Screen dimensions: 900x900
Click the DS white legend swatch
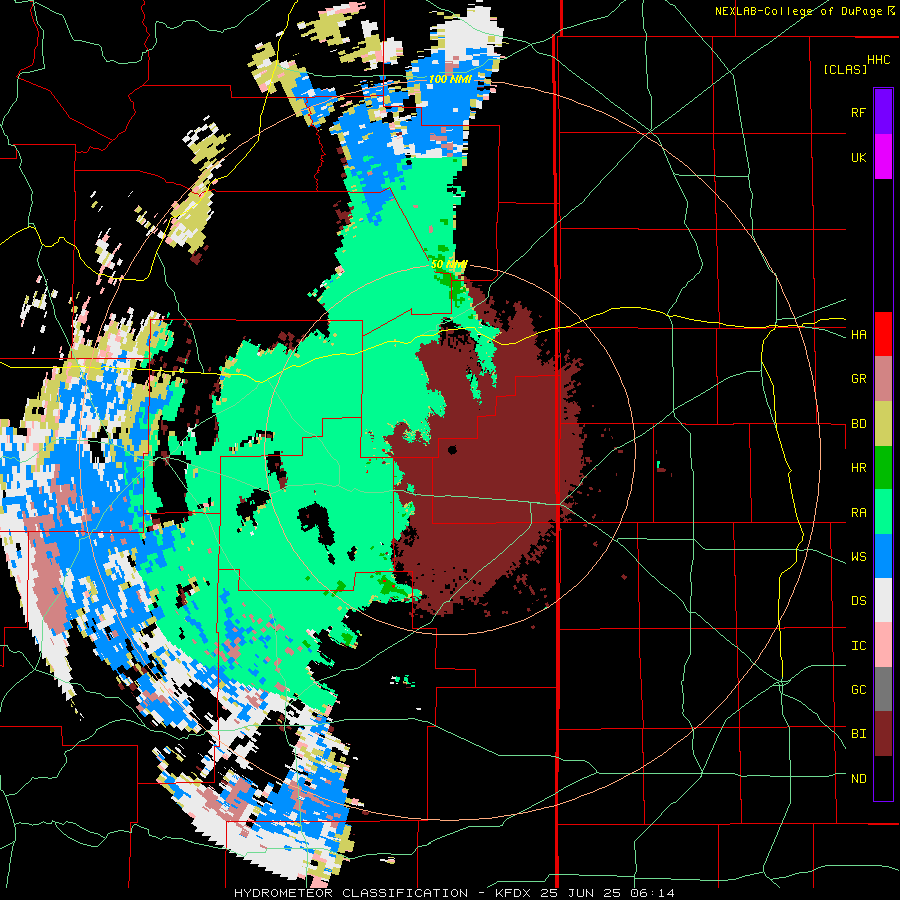[883, 600]
